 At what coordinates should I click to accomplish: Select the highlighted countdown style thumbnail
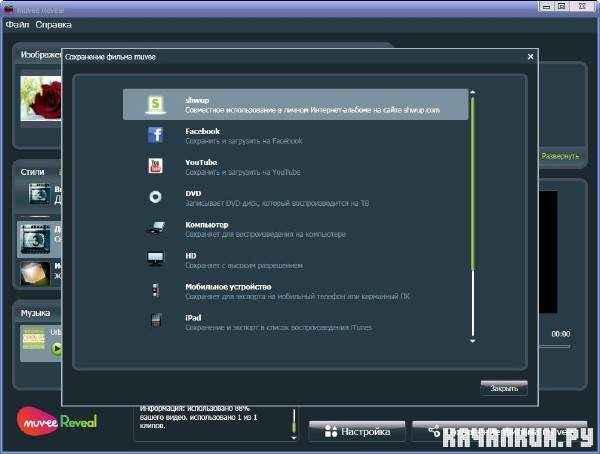click(35, 240)
